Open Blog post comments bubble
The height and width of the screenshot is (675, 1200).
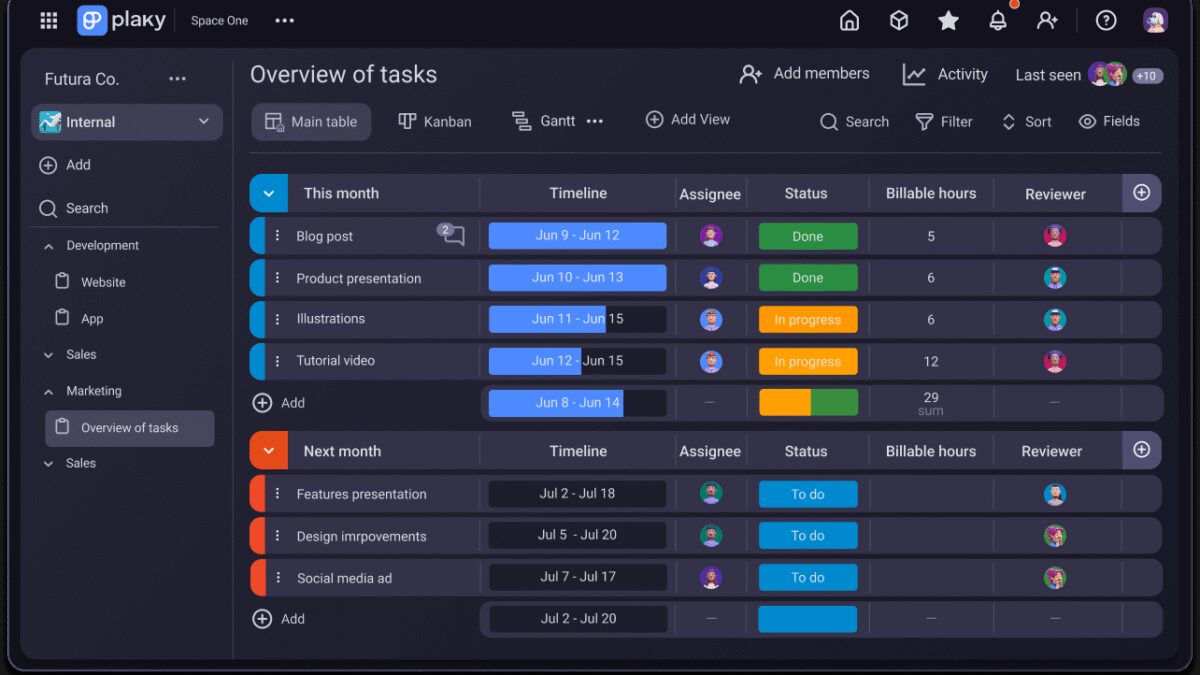click(453, 236)
